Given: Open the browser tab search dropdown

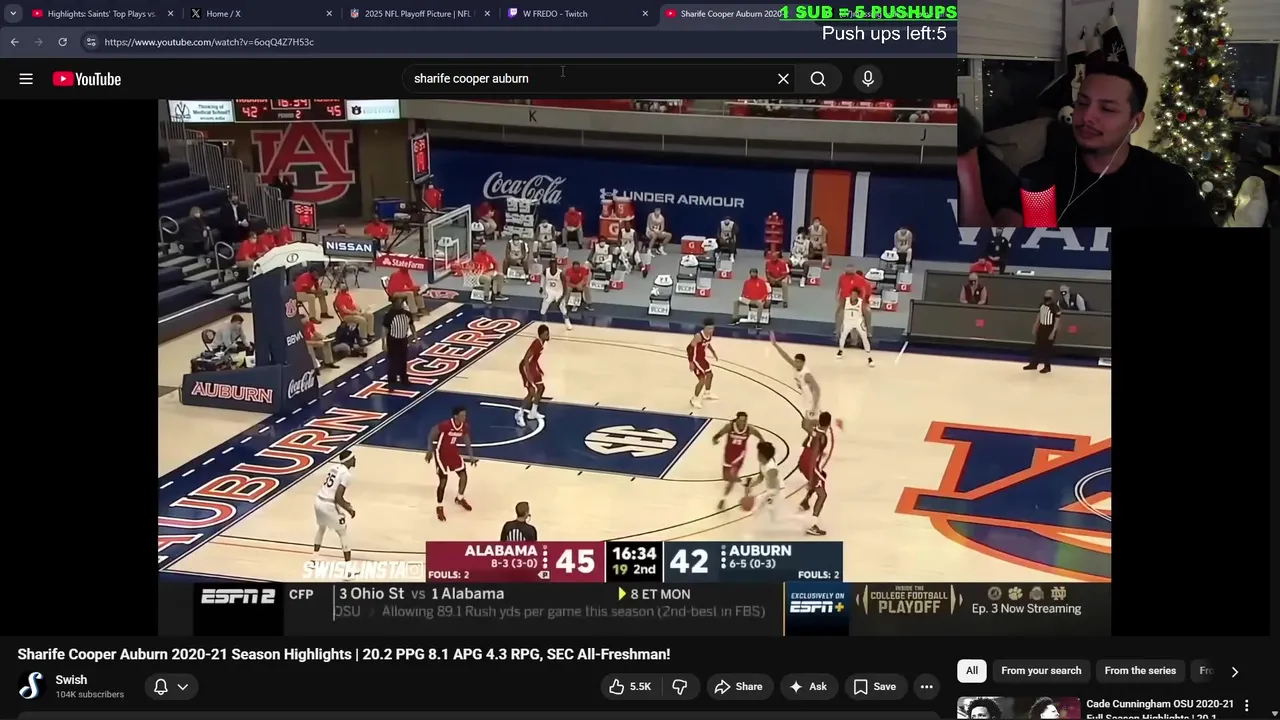Looking at the screenshot, I should click(x=12, y=14).
